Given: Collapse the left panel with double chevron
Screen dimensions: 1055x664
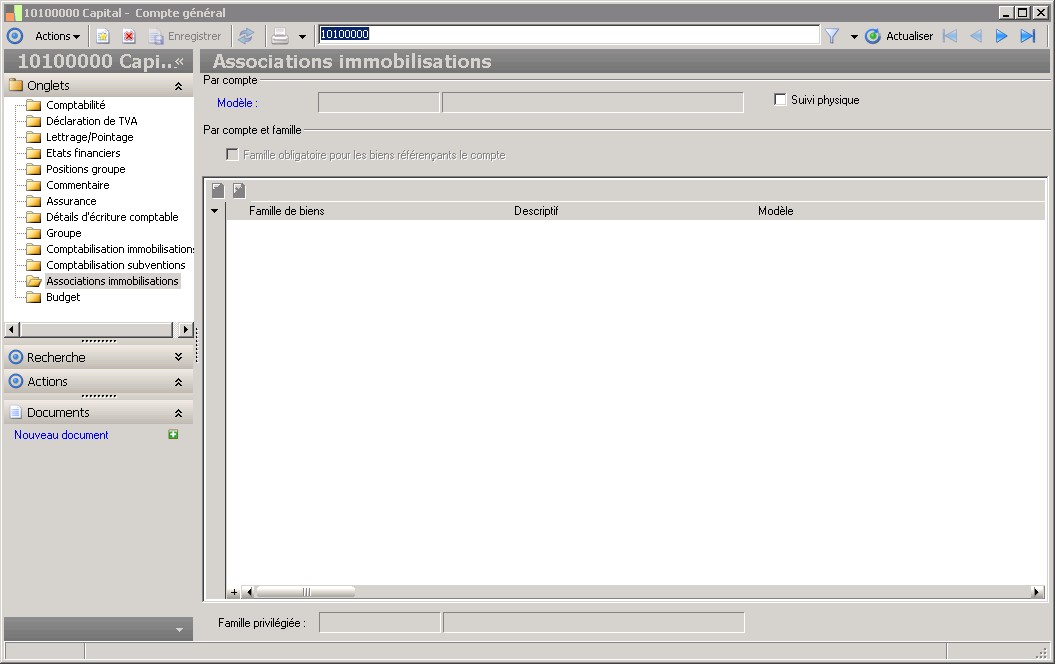Looking at the screenshot, I should pos(179,61).
